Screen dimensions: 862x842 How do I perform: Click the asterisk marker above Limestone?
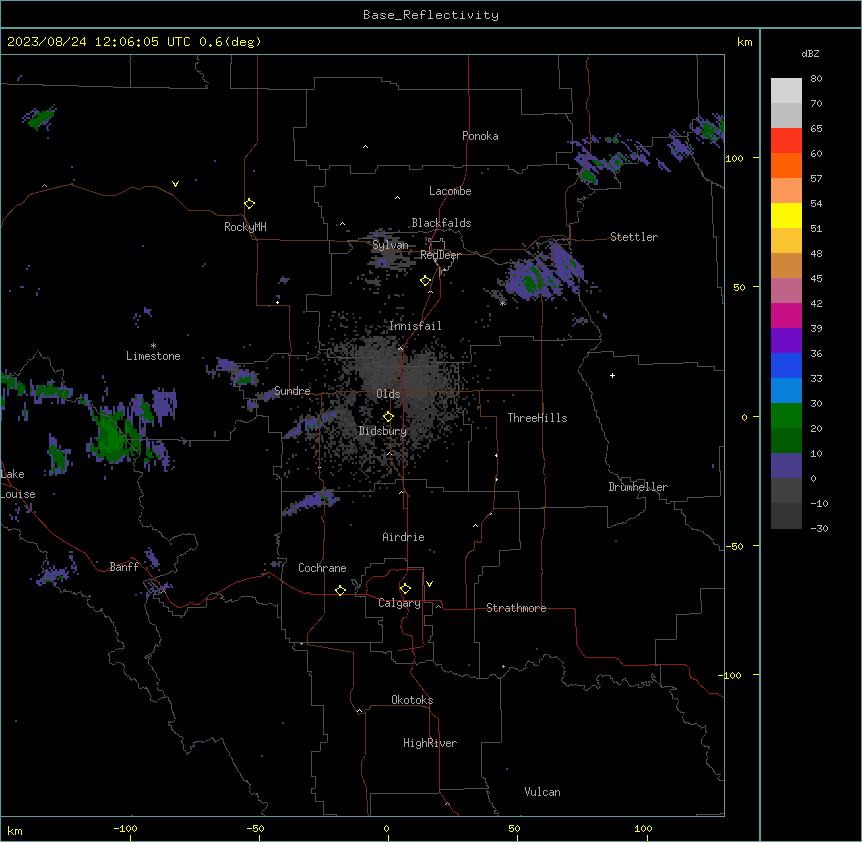(153, 346)
